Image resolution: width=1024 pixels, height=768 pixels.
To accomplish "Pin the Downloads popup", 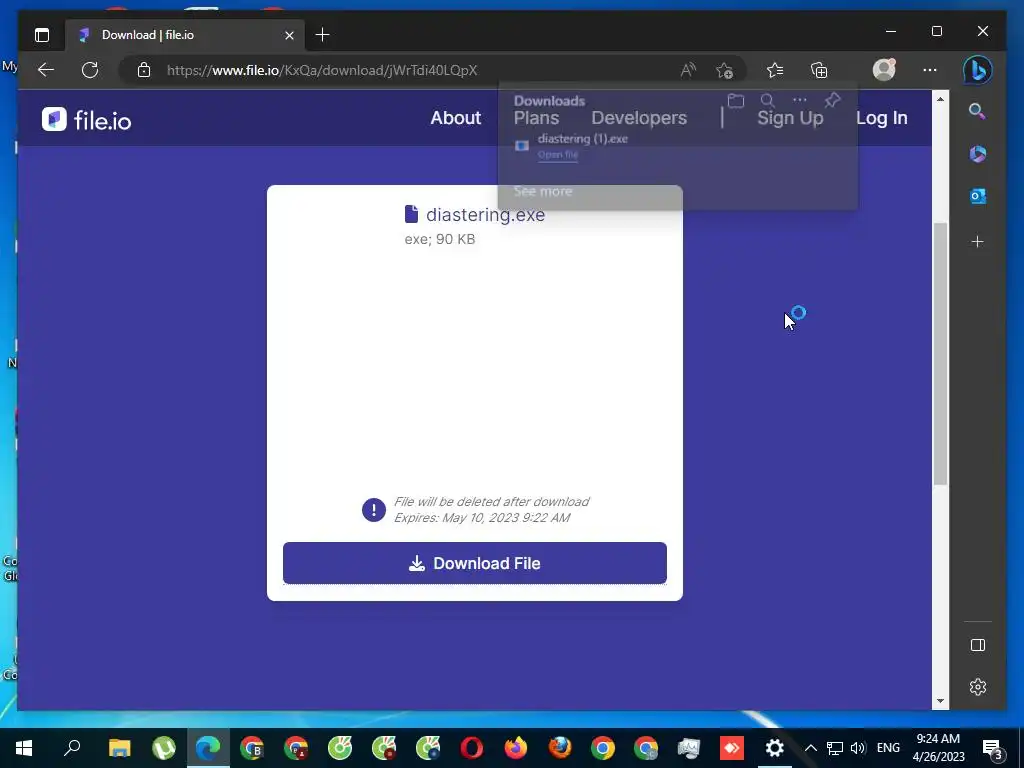I will pyautogui.click(x=832, y=100).
